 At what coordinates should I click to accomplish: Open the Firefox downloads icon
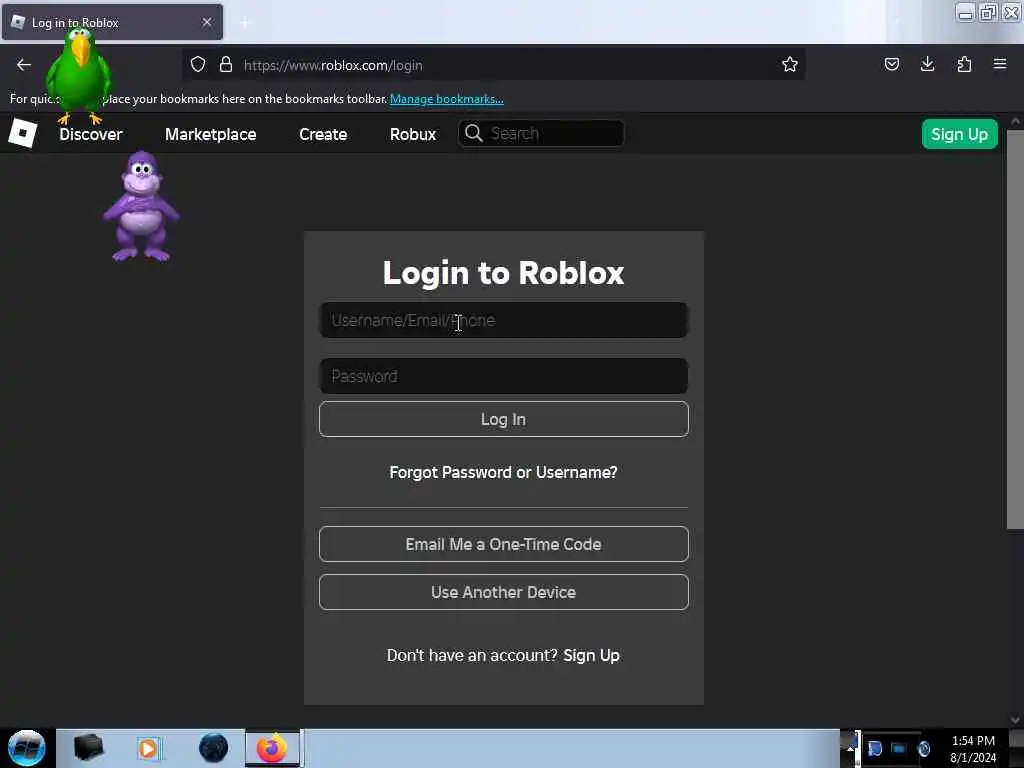tap(927, 65)
